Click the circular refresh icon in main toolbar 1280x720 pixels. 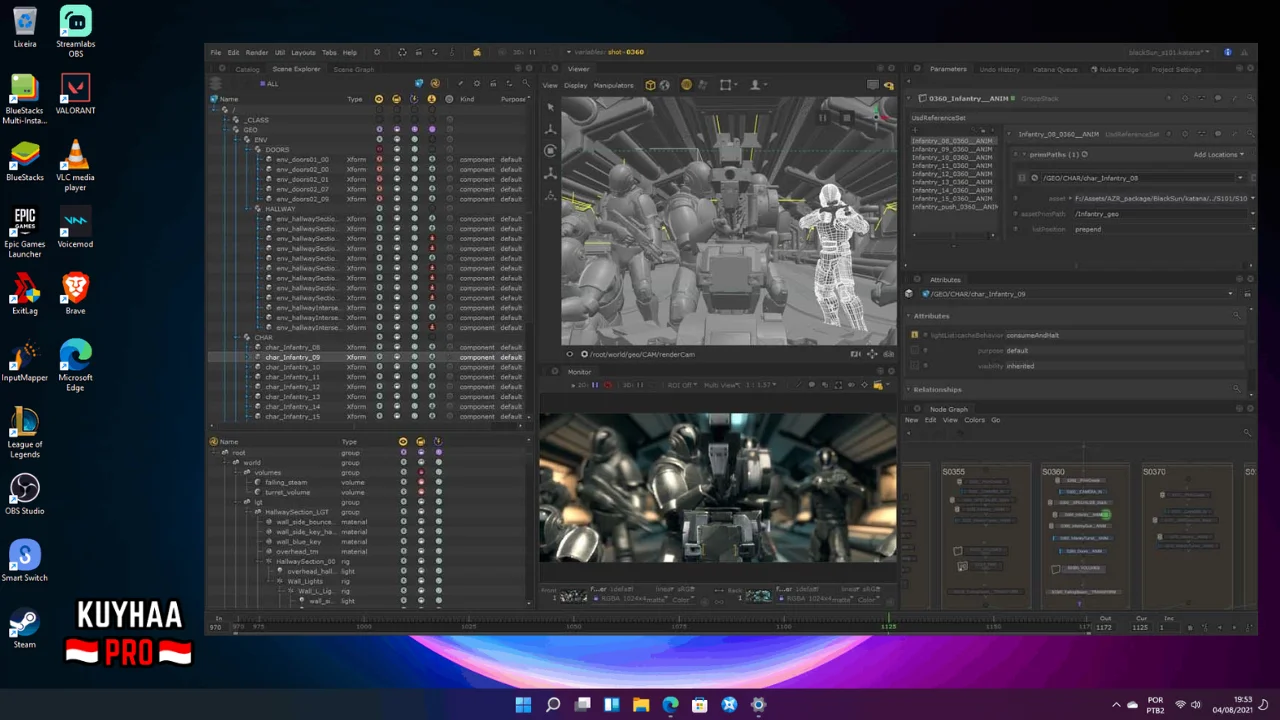pyautogui.click(x=402, y=52)
